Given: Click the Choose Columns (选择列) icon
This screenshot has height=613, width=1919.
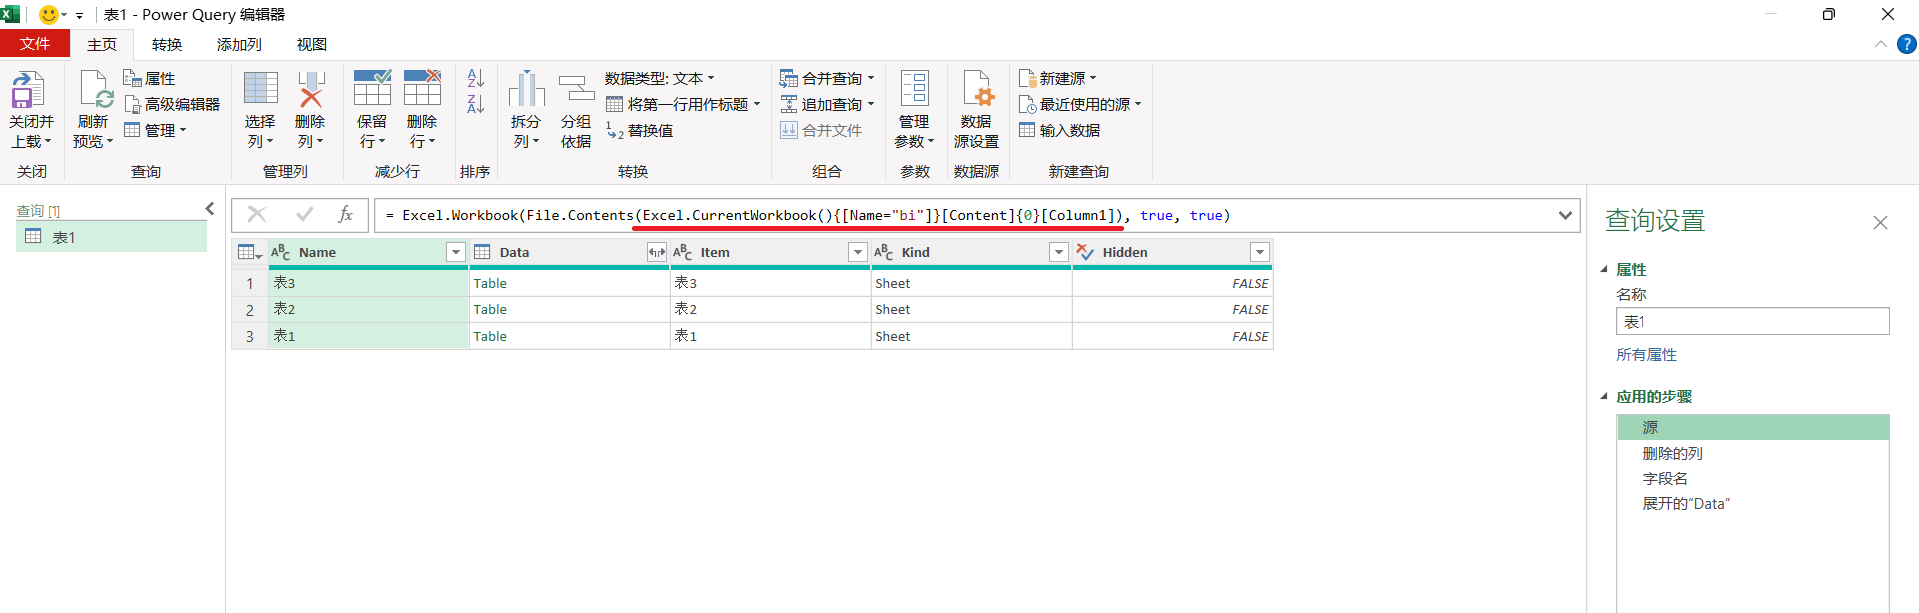Looking at the screenshot, I should [260, 88].
